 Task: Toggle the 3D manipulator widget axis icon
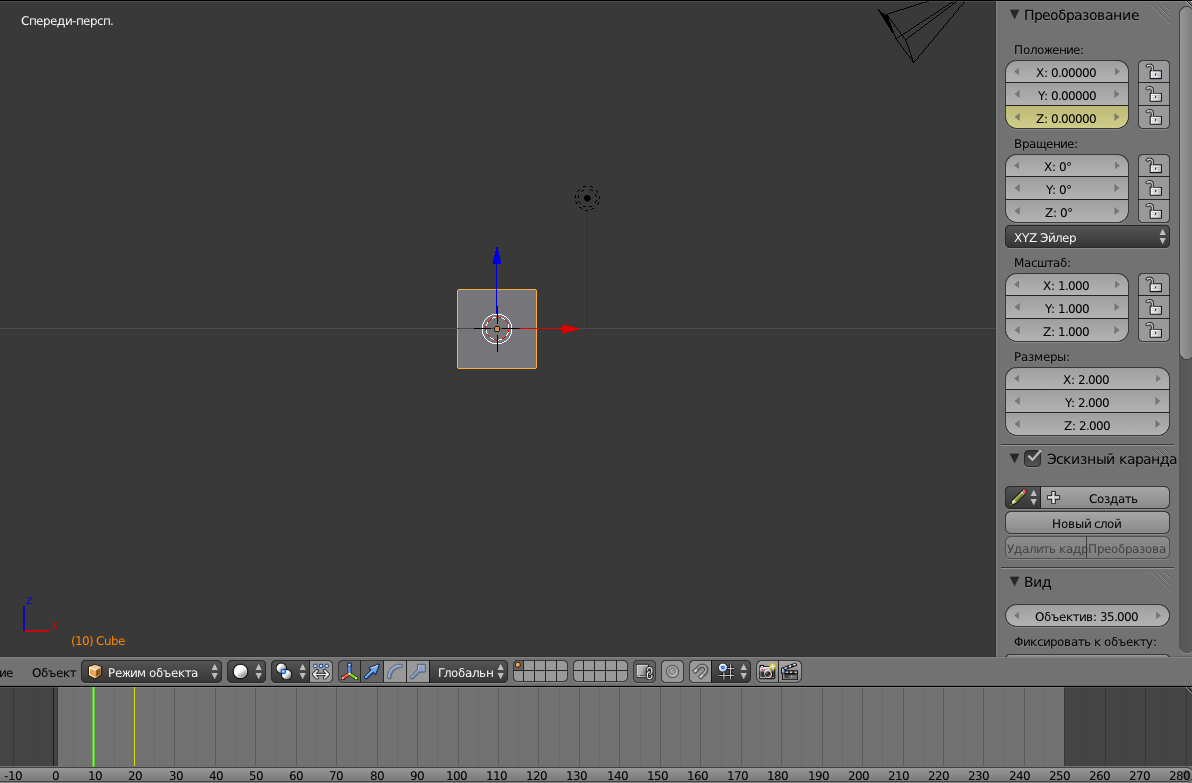coord(349,672)
